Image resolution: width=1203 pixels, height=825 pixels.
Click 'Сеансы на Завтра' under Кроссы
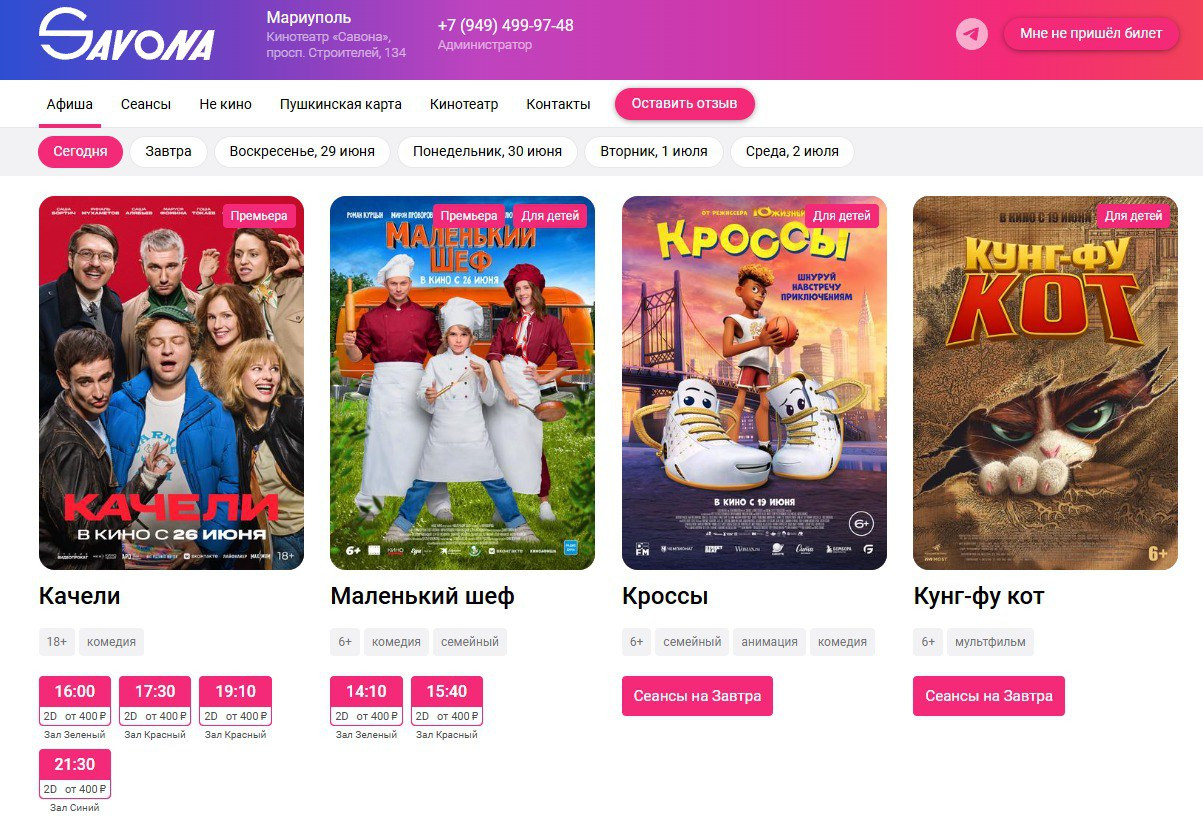[697, 696]
